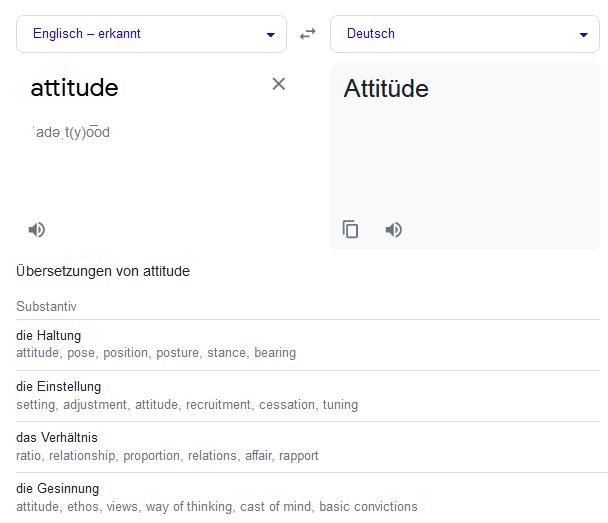The image size is (608, 523).
Task: Click the target language dropdown arrow
Action: pyautogui.click(x=584, y=35)
